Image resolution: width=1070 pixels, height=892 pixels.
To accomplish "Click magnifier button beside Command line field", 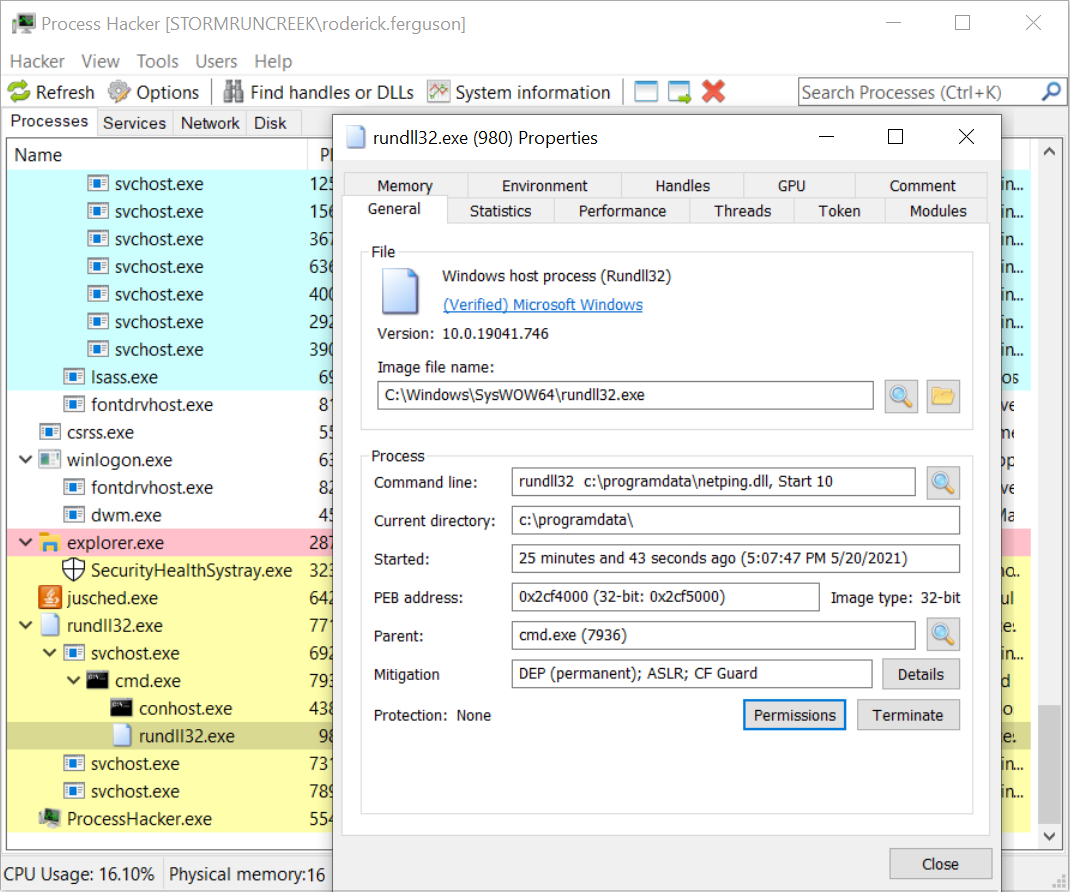I will (943, 483).
